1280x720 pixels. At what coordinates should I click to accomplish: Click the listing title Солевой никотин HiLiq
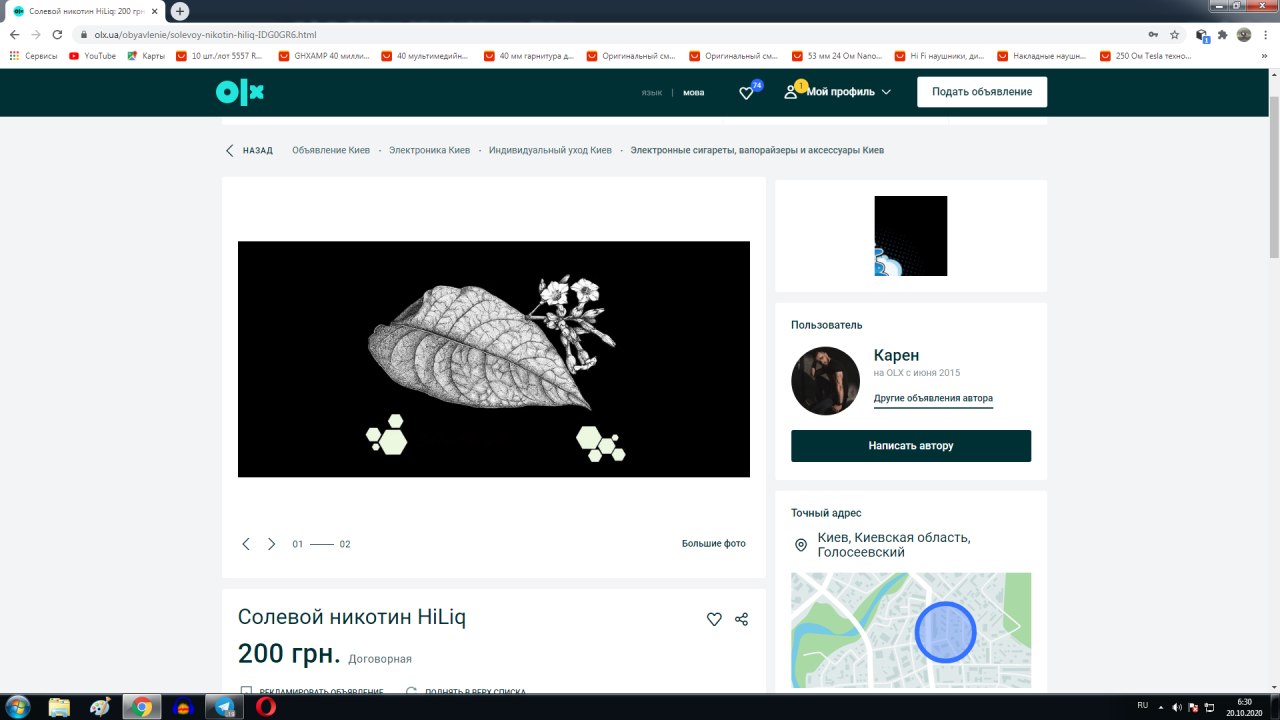click(352, 617)
